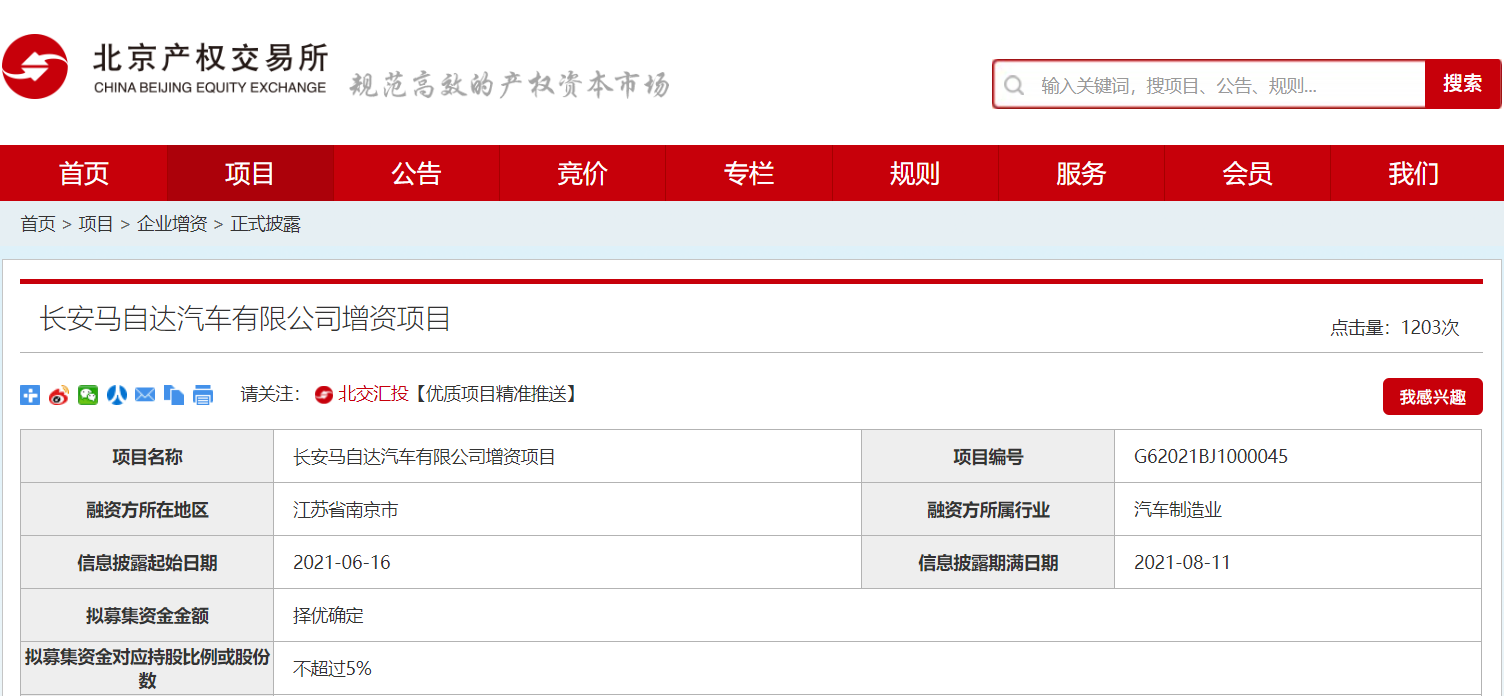The image size is (1504, 696).
Task: Open the 会员 navigation menu
Action: [1246, 174]
